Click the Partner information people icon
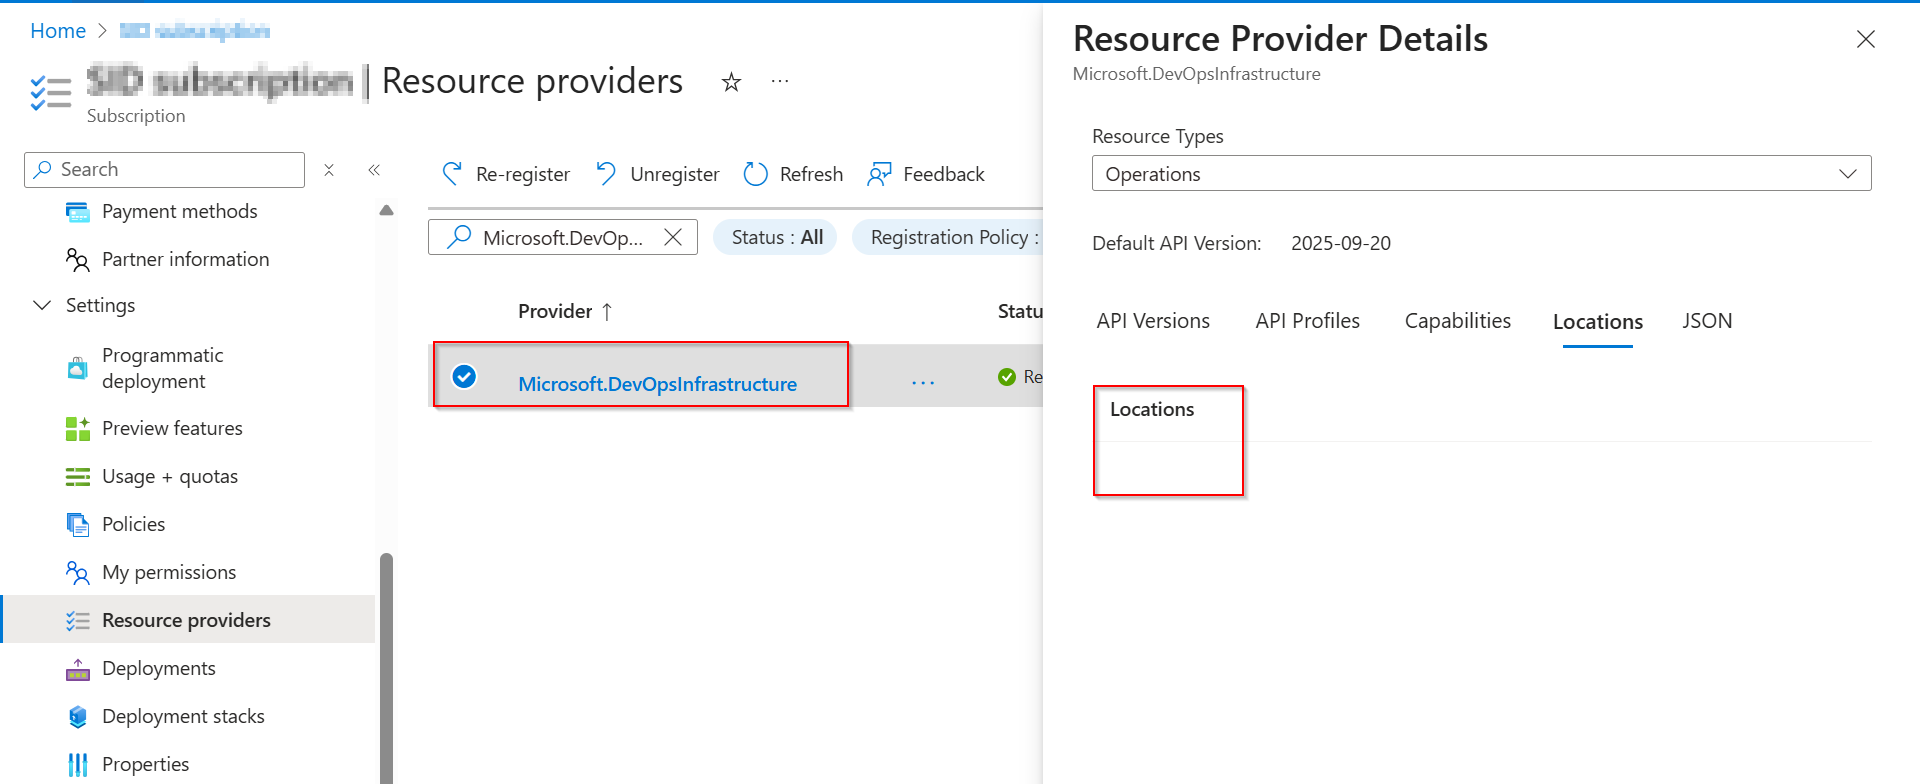Screen dimensions: 1920x784 coord(77,260)
